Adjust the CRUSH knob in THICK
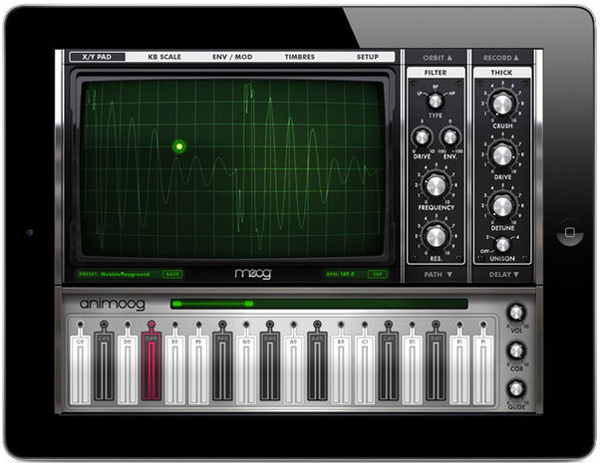 502,104
